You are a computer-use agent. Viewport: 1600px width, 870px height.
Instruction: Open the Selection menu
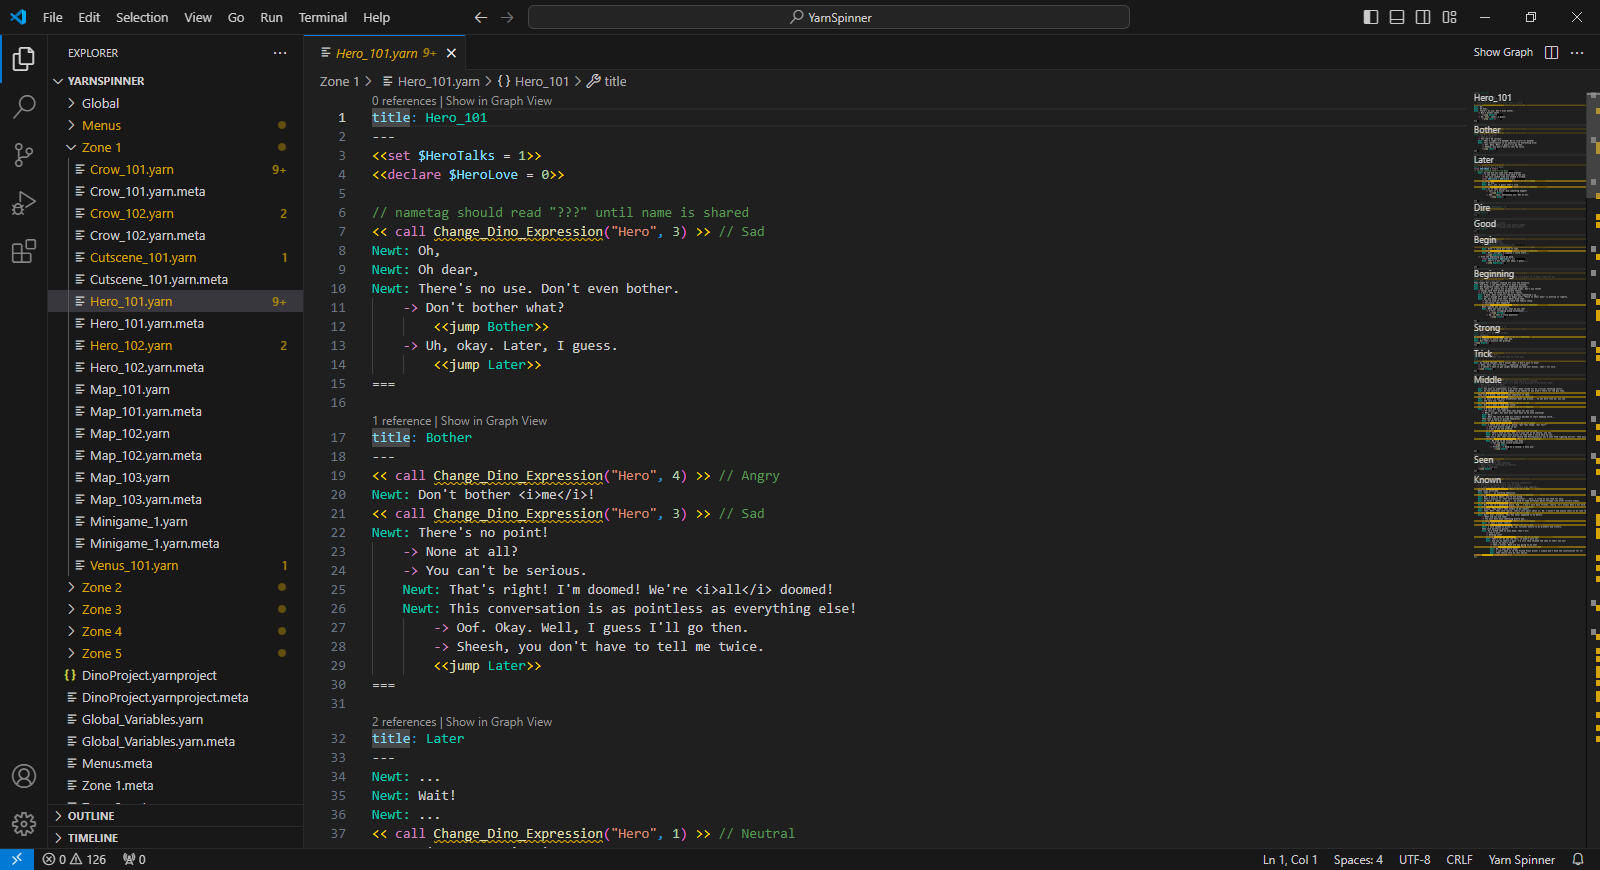click(142, 17)
